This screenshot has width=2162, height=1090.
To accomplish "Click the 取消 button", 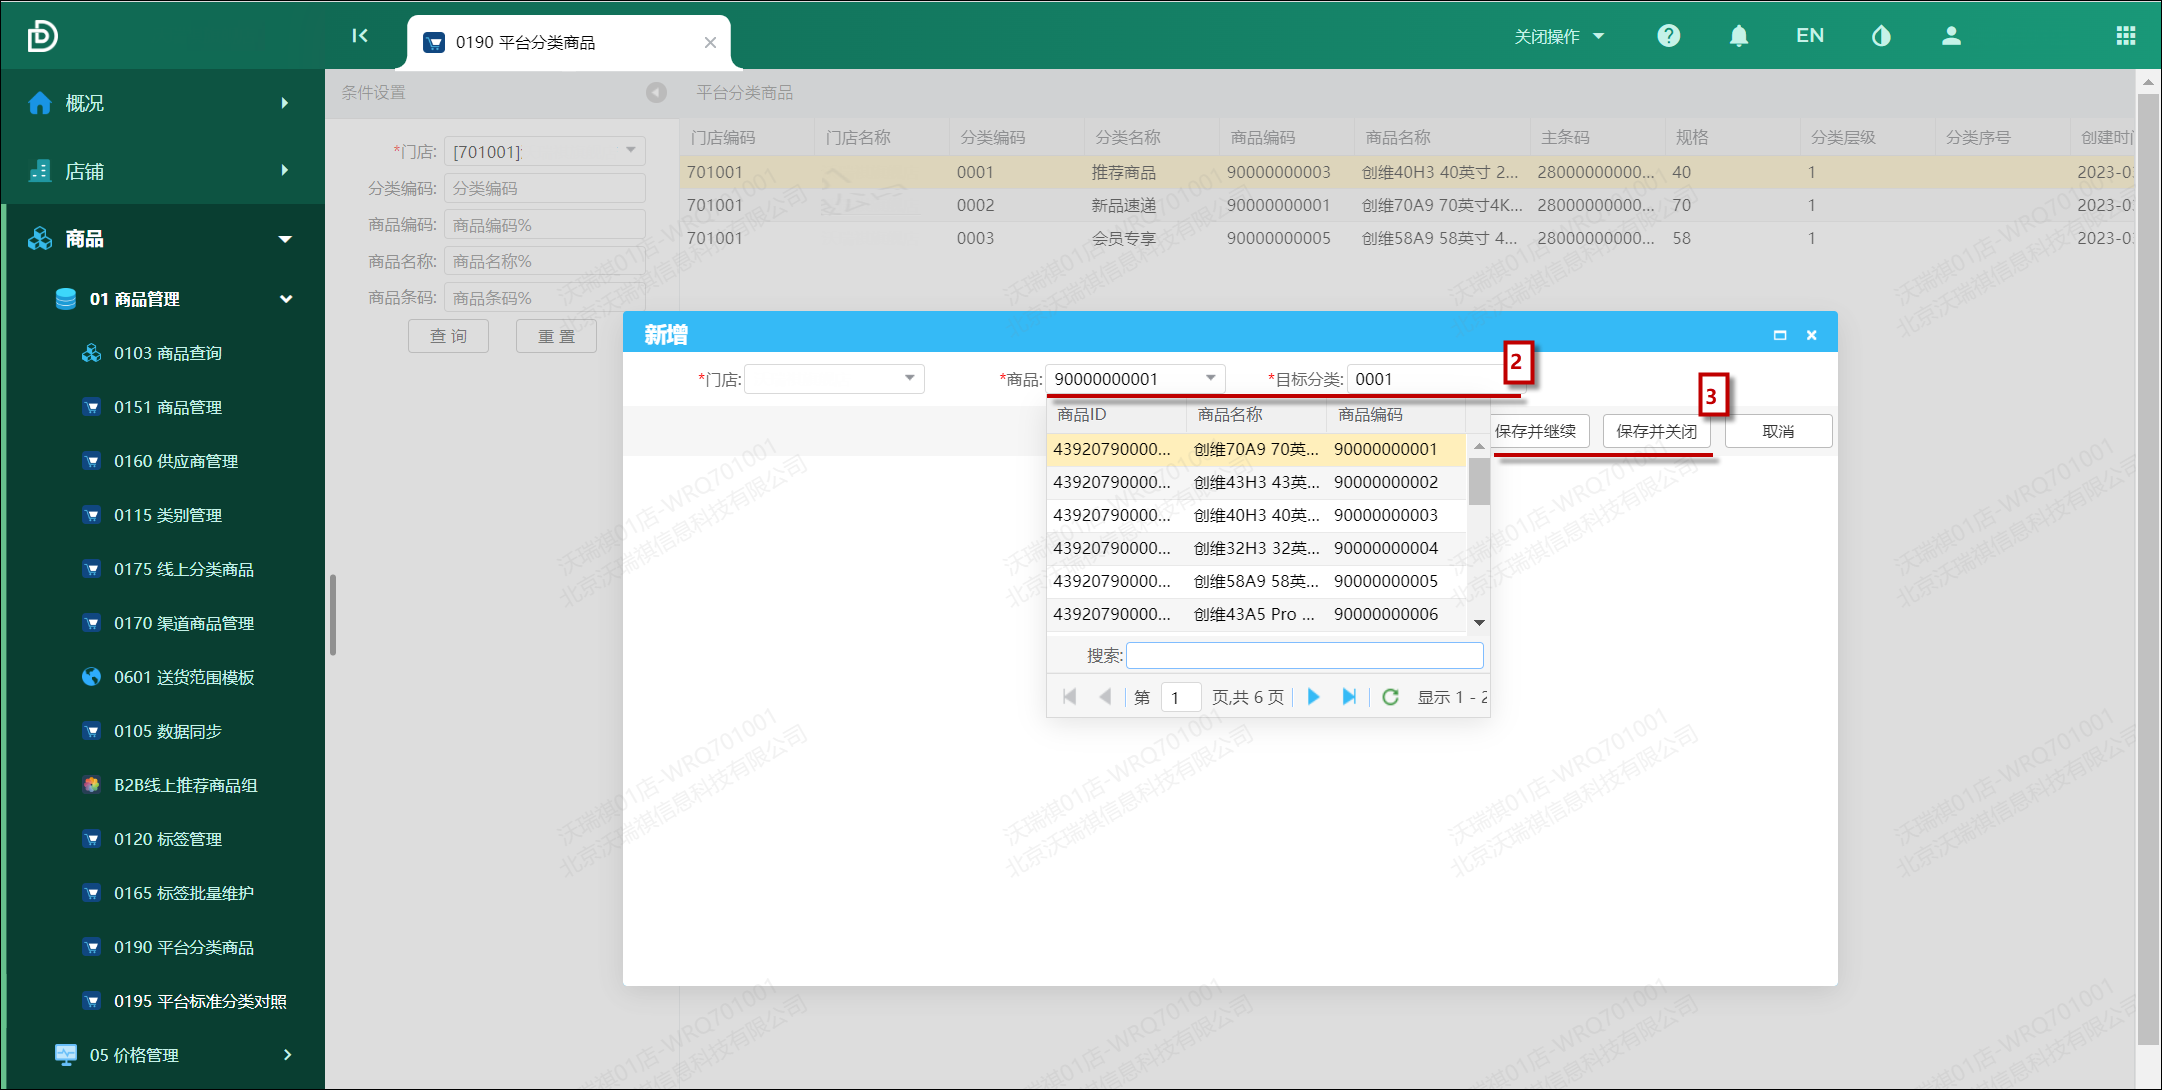I will pos(1778,431).
